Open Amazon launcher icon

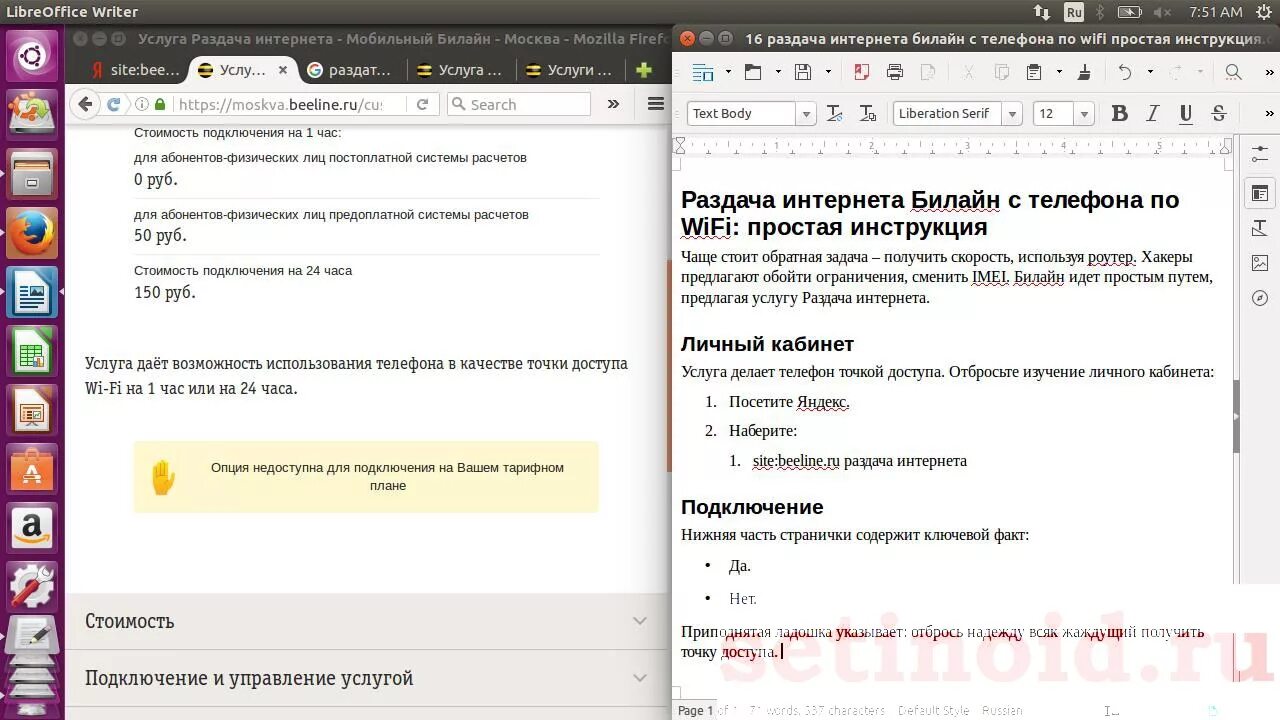point(33,526)
